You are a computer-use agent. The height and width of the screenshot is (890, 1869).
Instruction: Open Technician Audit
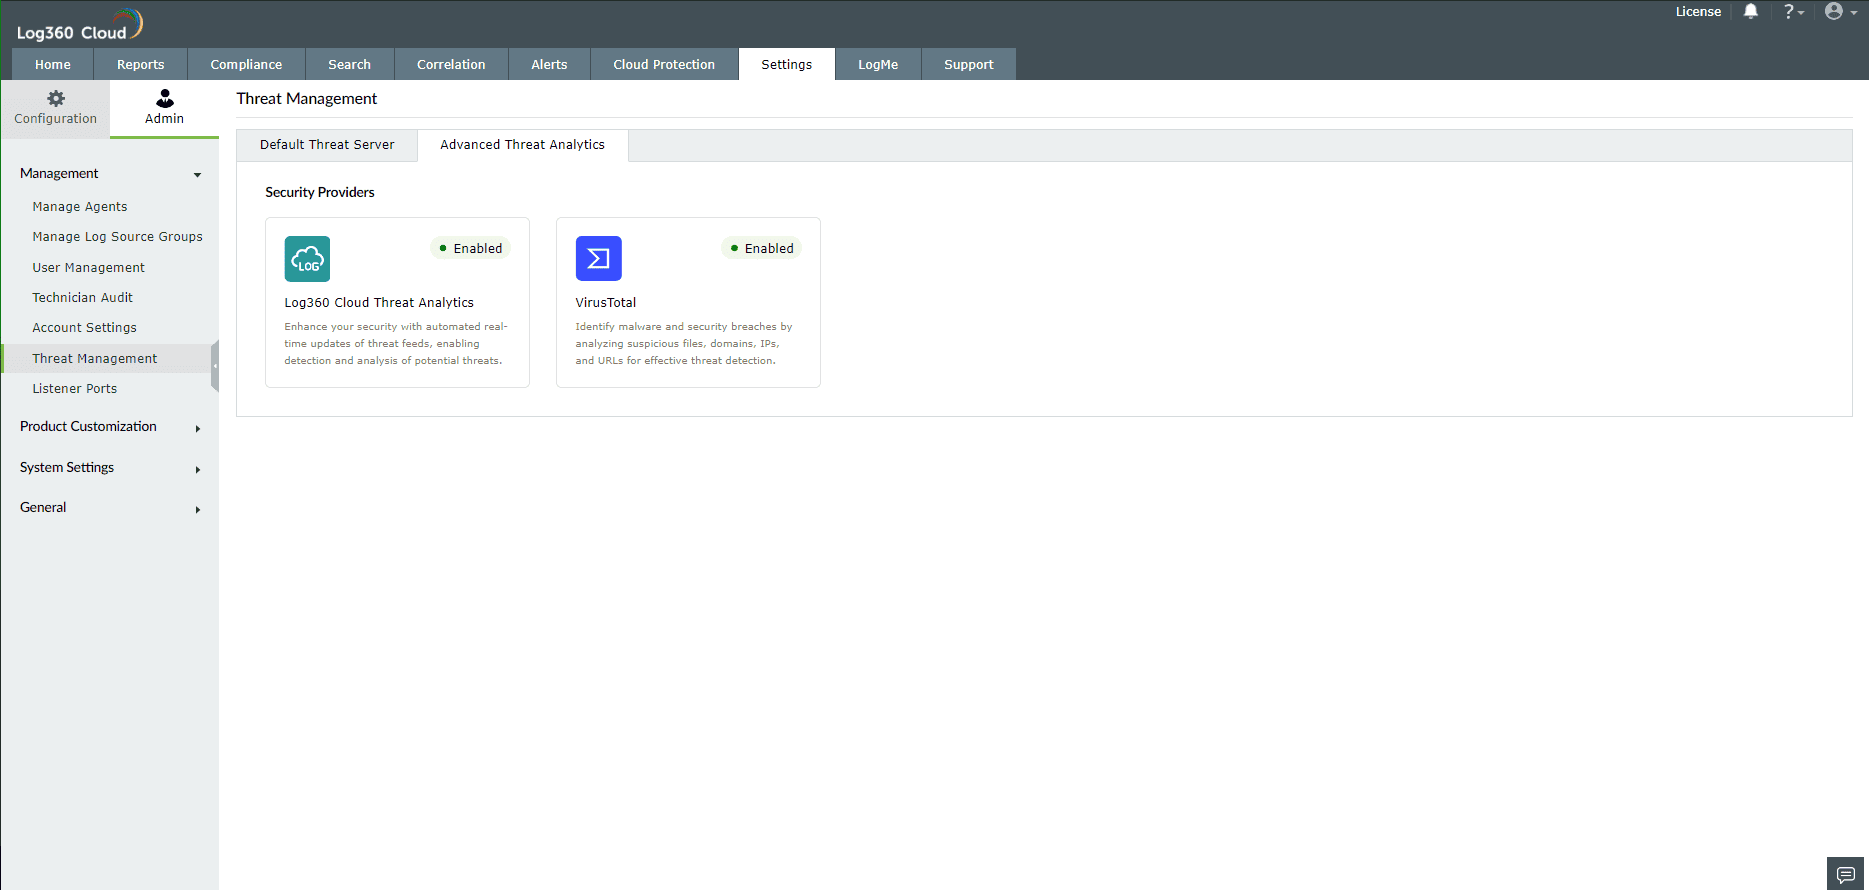click(x=82, y=298)
